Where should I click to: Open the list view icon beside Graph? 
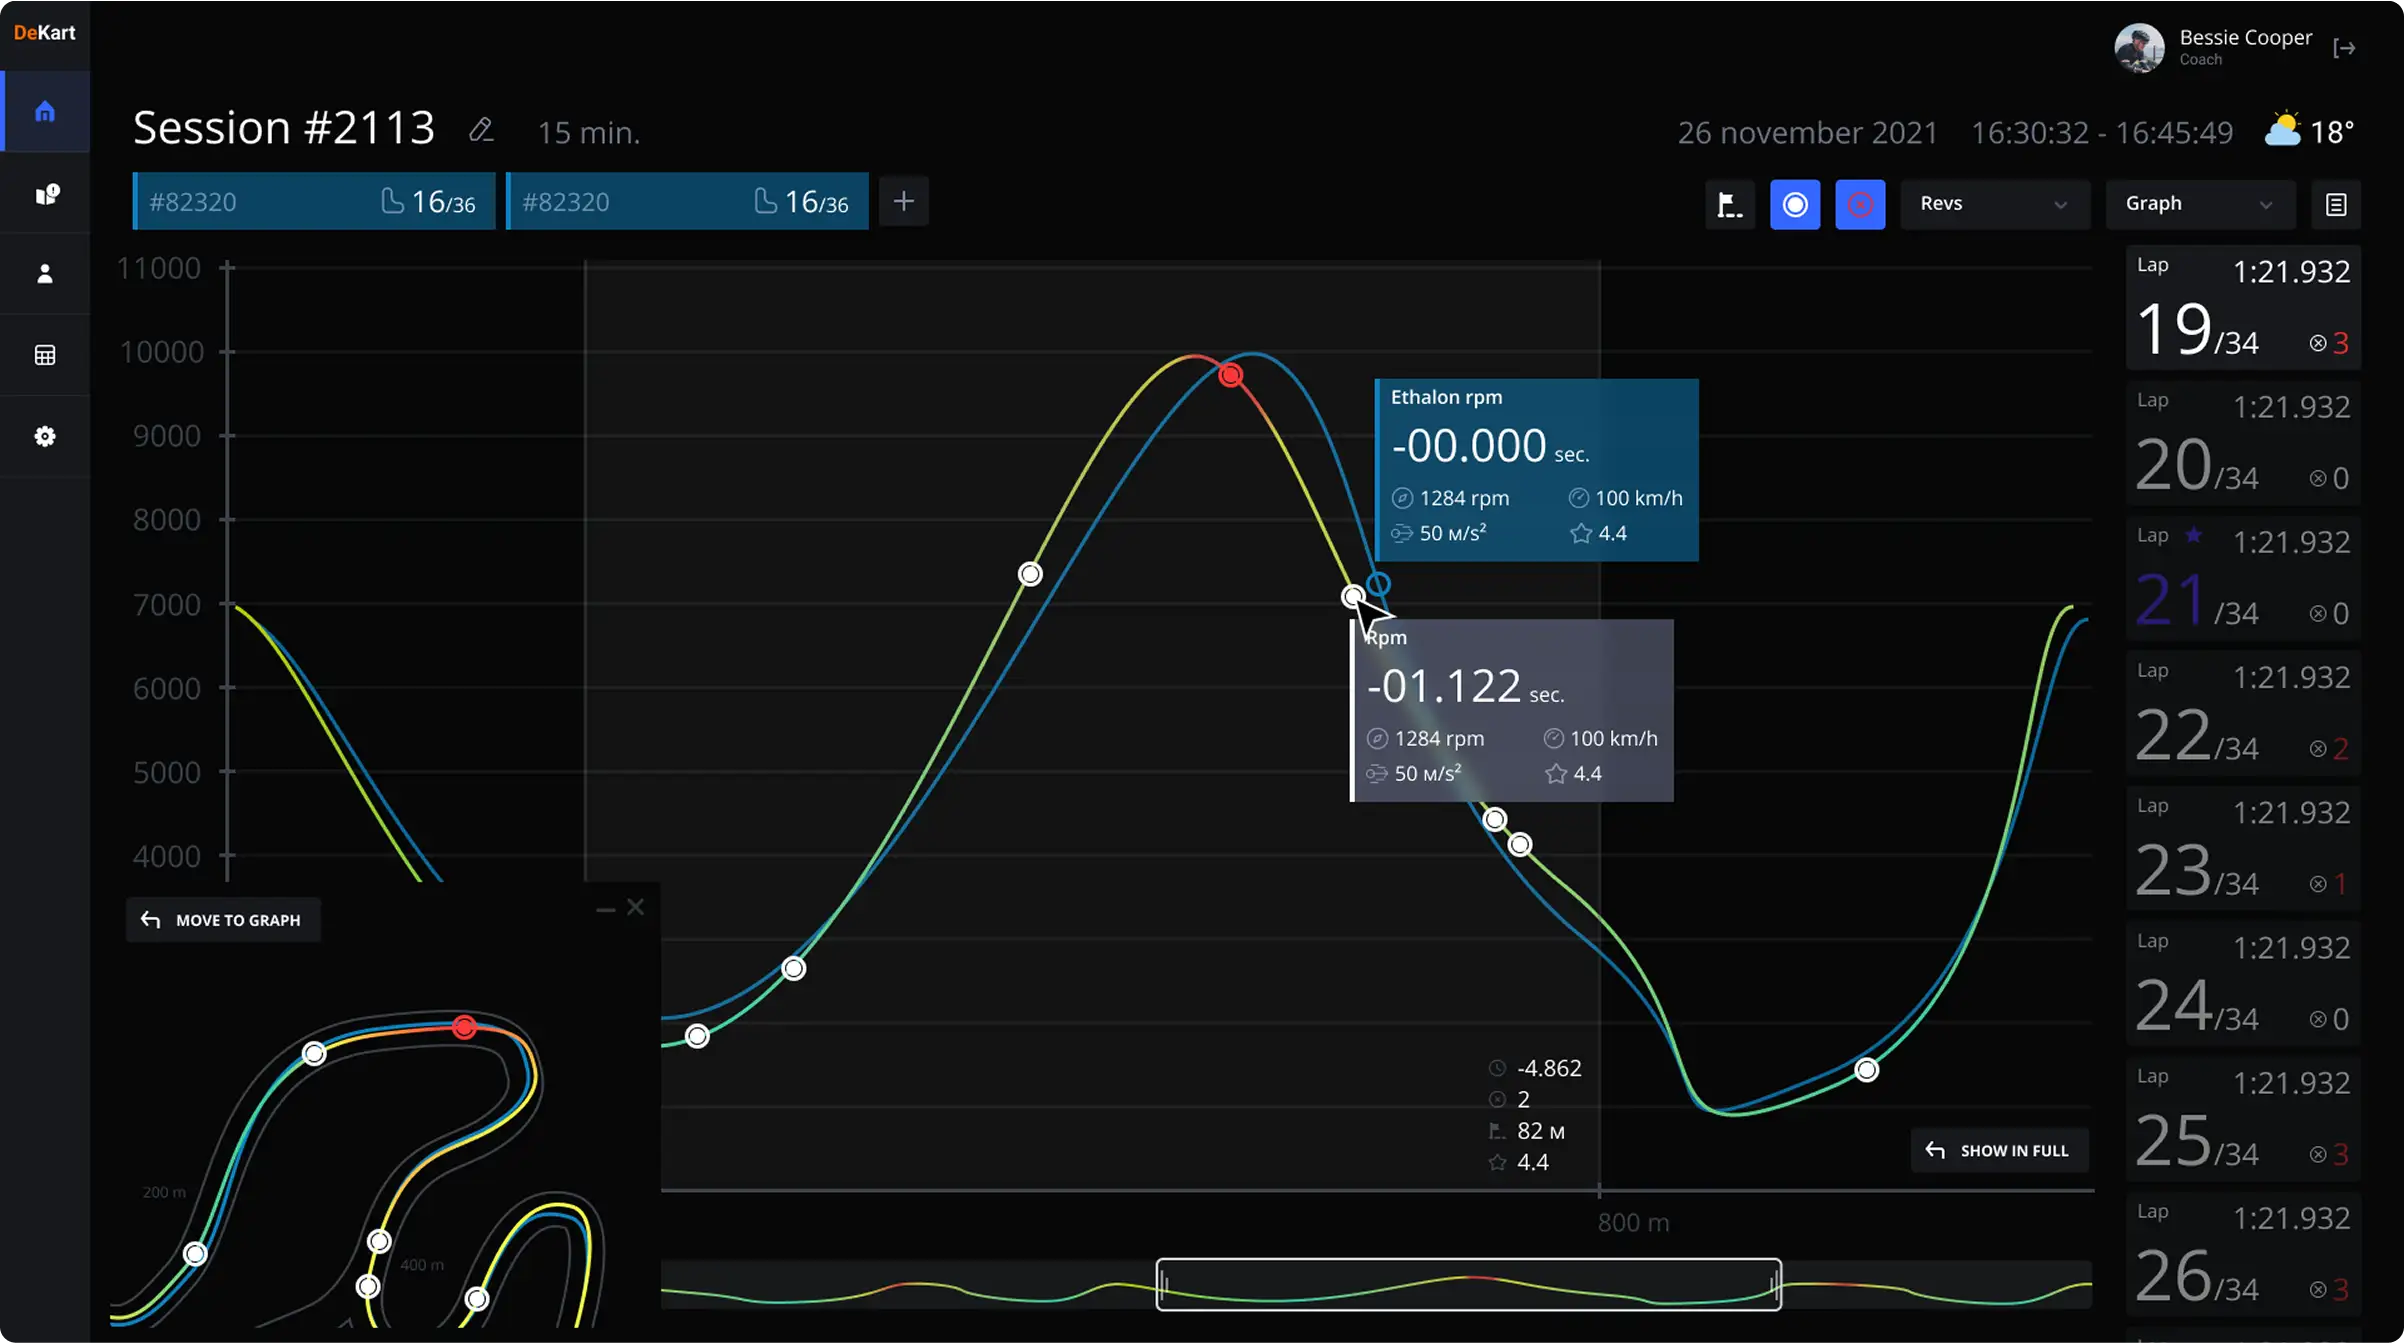pos(2336,205)
